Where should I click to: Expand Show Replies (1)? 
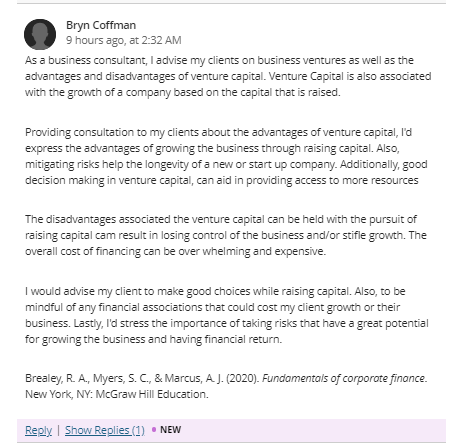coord(105,430)
